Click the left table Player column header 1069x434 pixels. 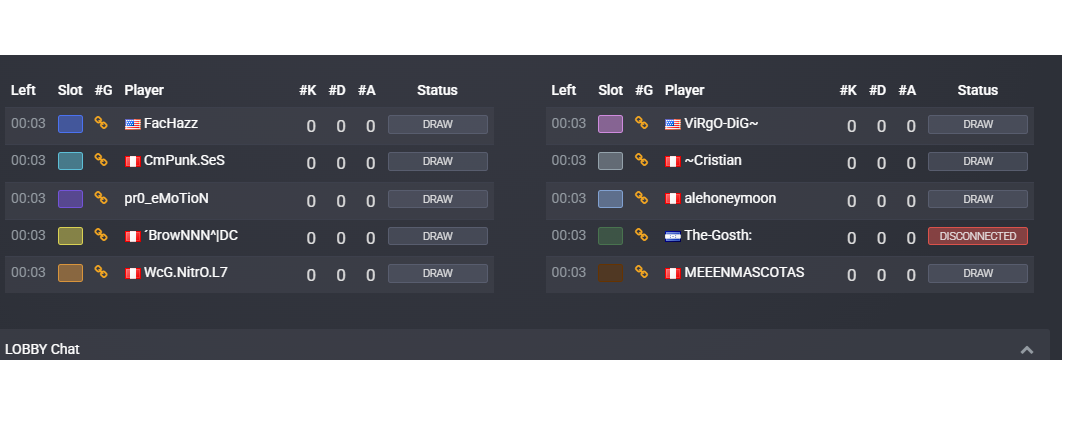pos(144,90)
